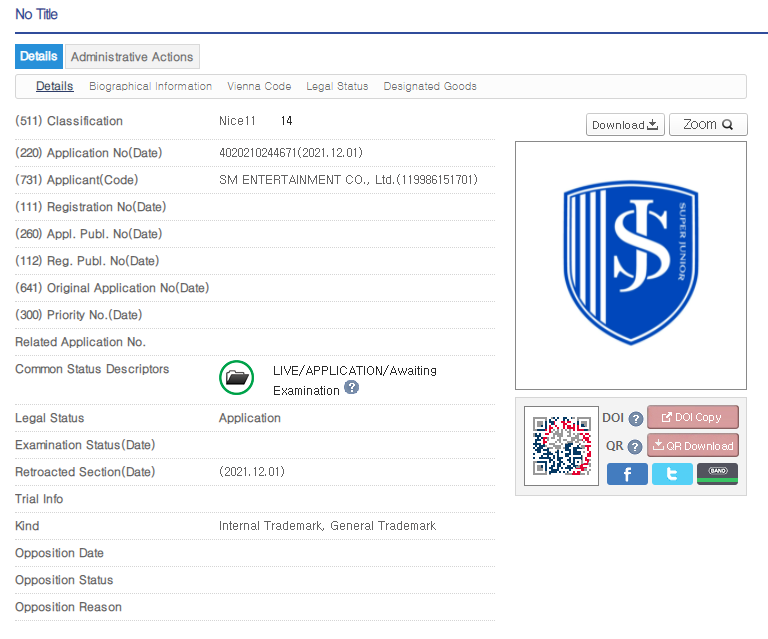Click Internal Trademark, General Trademark text
The height and width of the screenshot is (639, 768).
pyautogui.click(x=327, y=526)
